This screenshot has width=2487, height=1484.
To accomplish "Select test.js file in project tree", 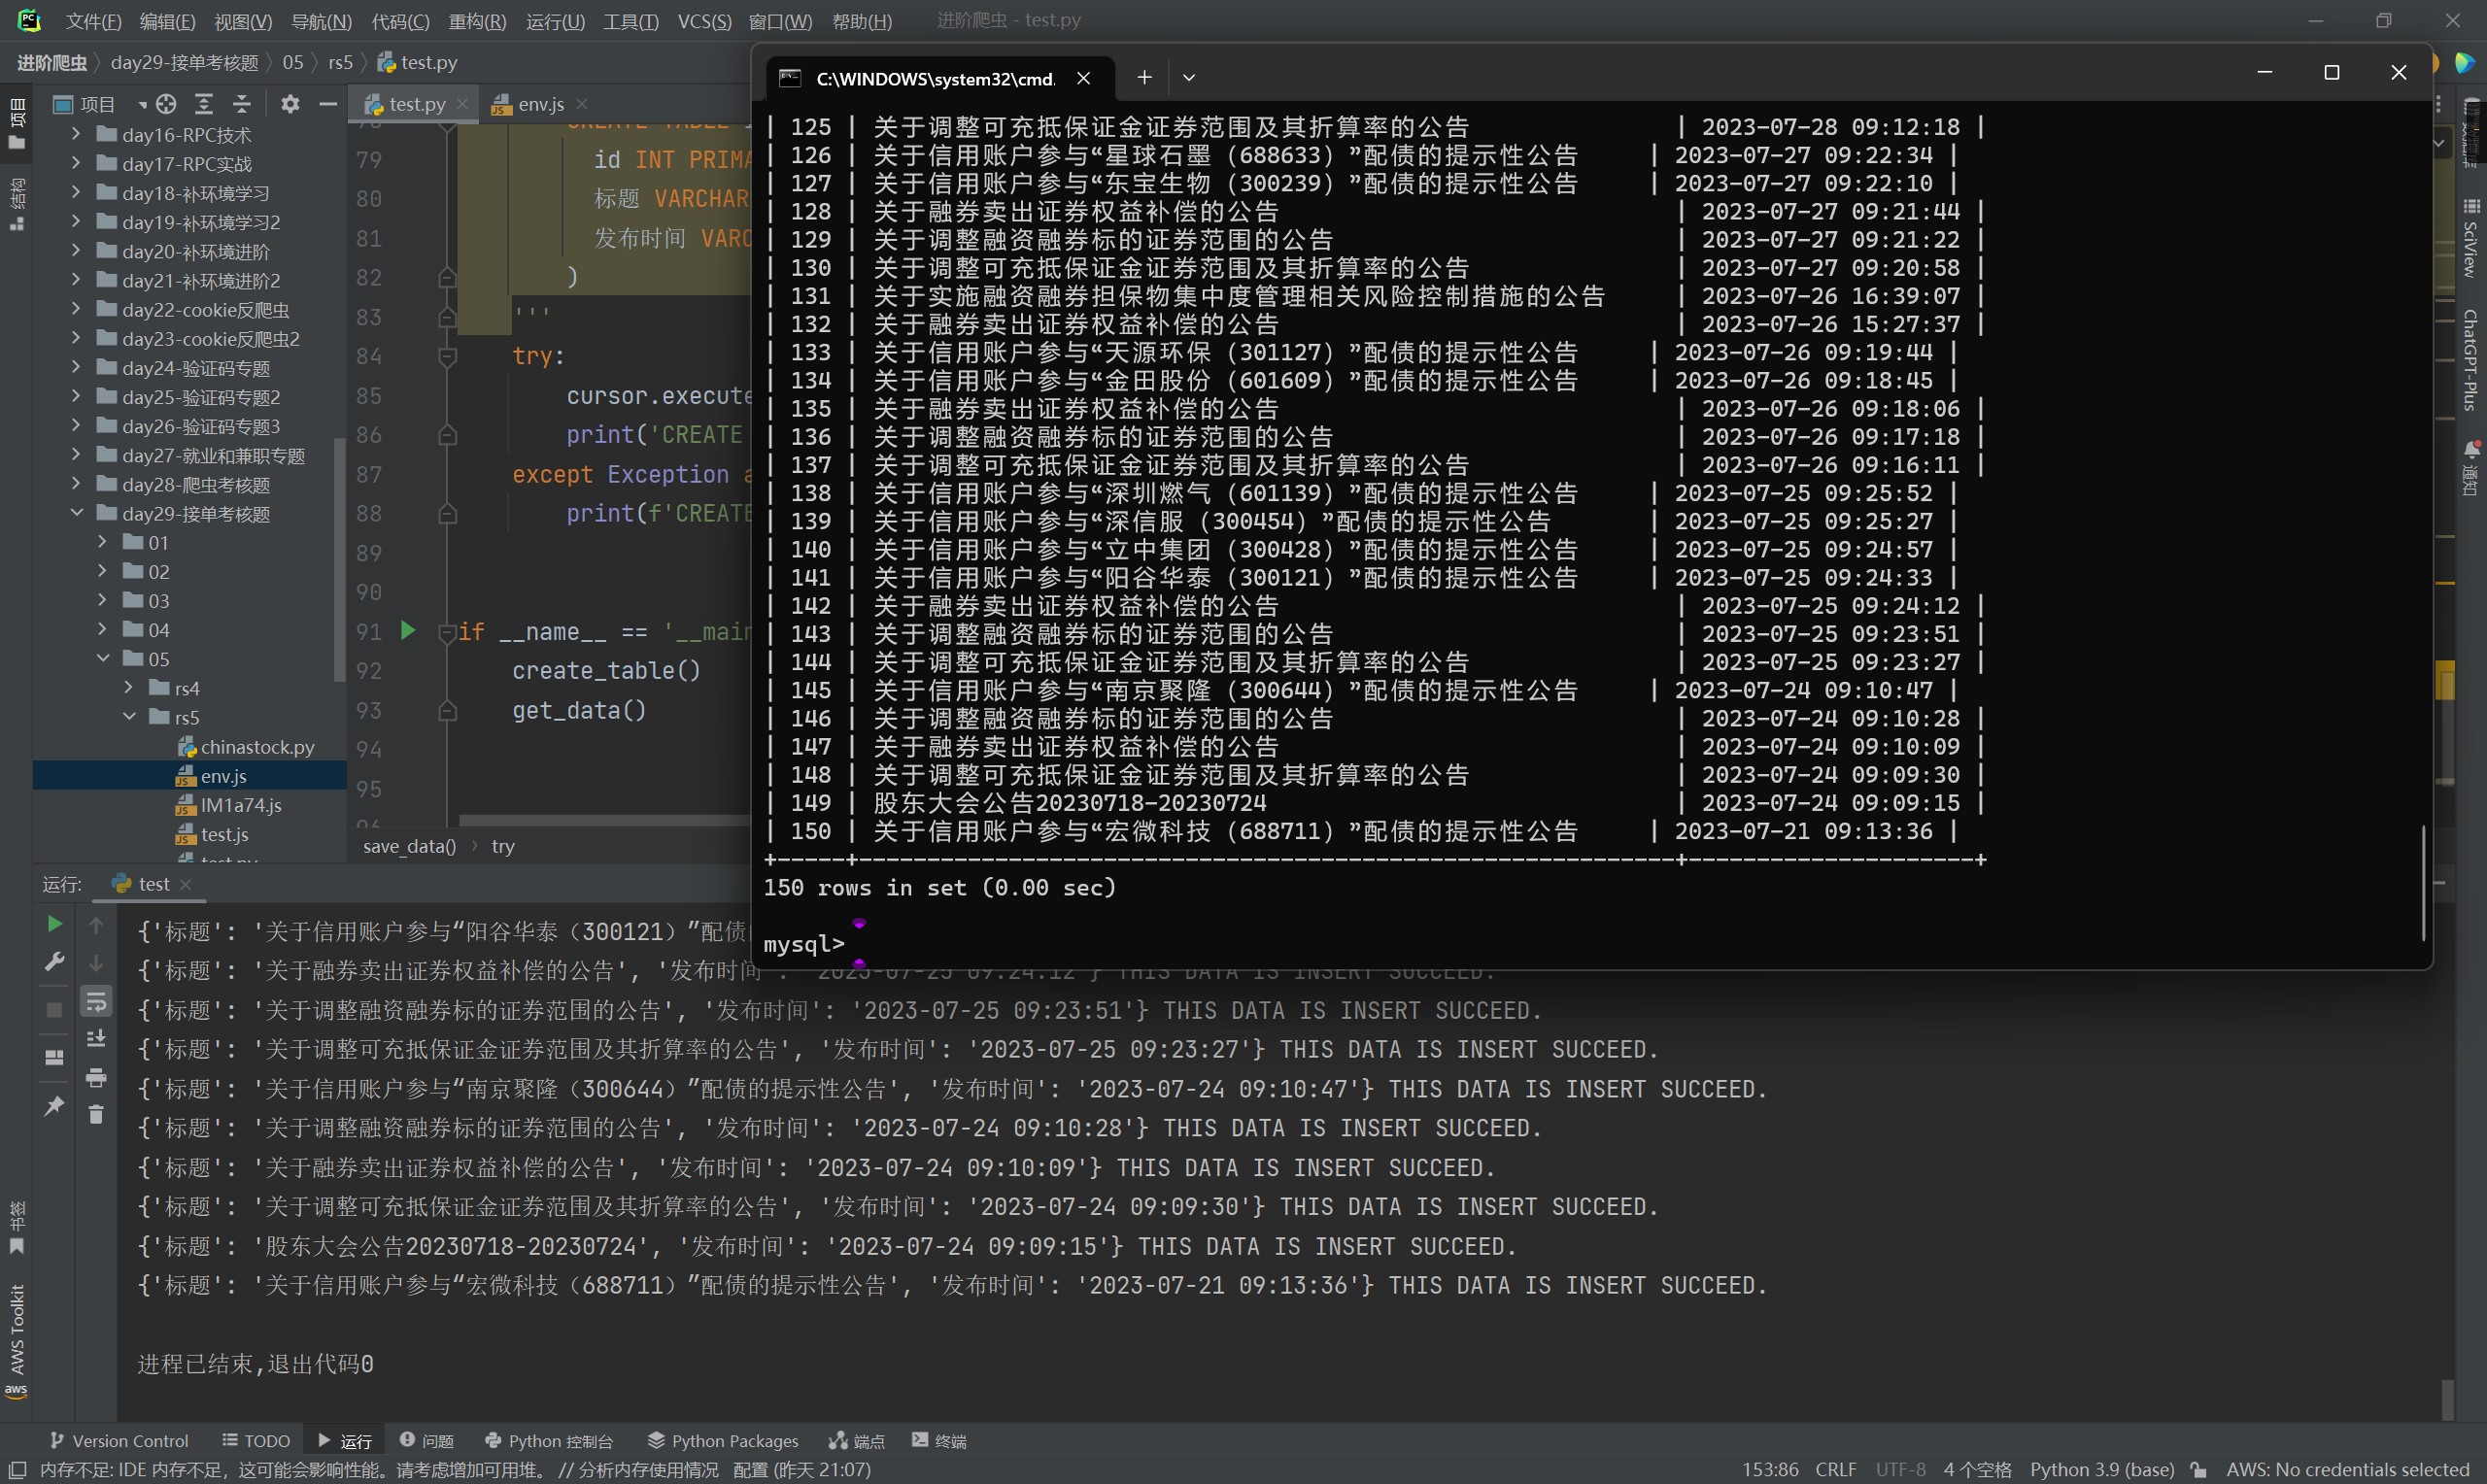I will [224, 834].
